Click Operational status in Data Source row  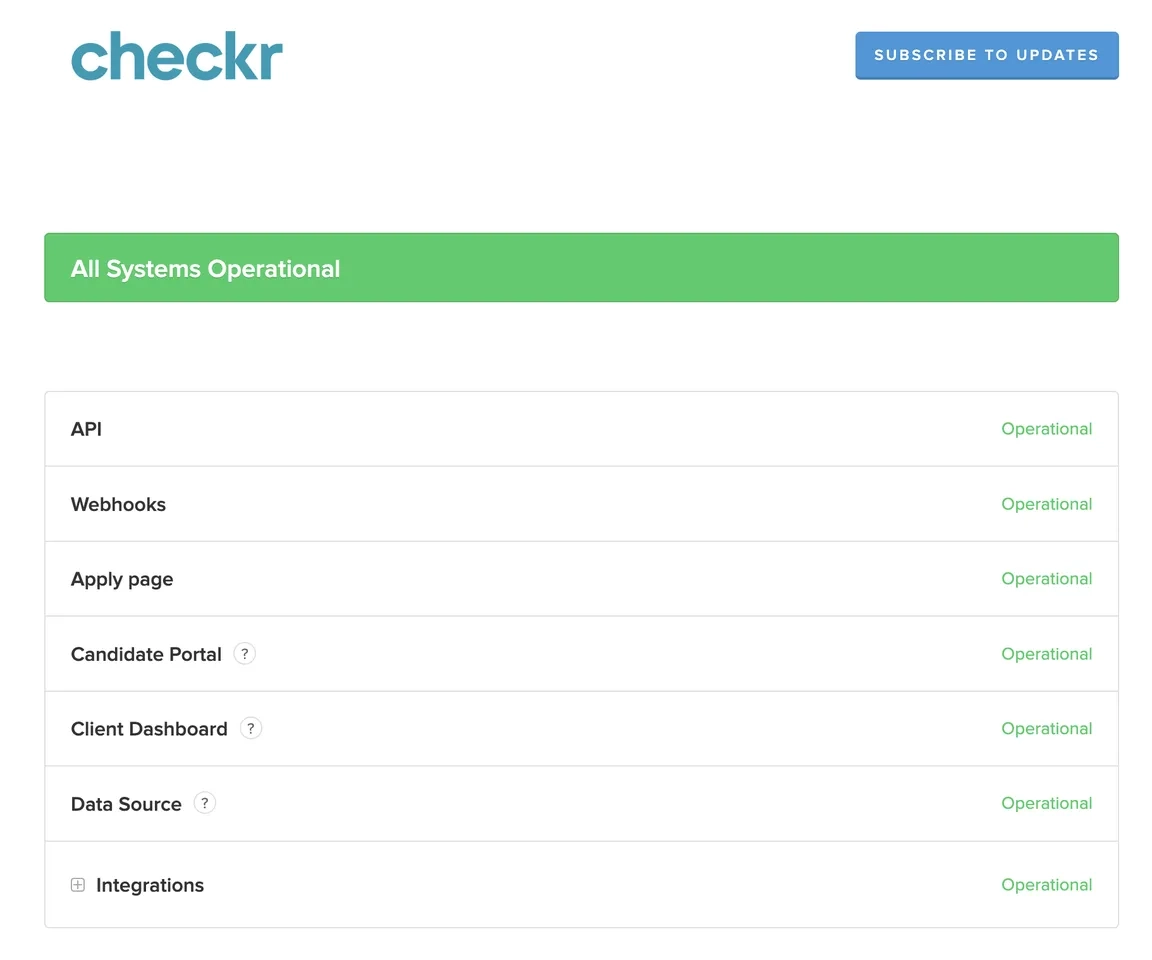[x=1047, y=804]
